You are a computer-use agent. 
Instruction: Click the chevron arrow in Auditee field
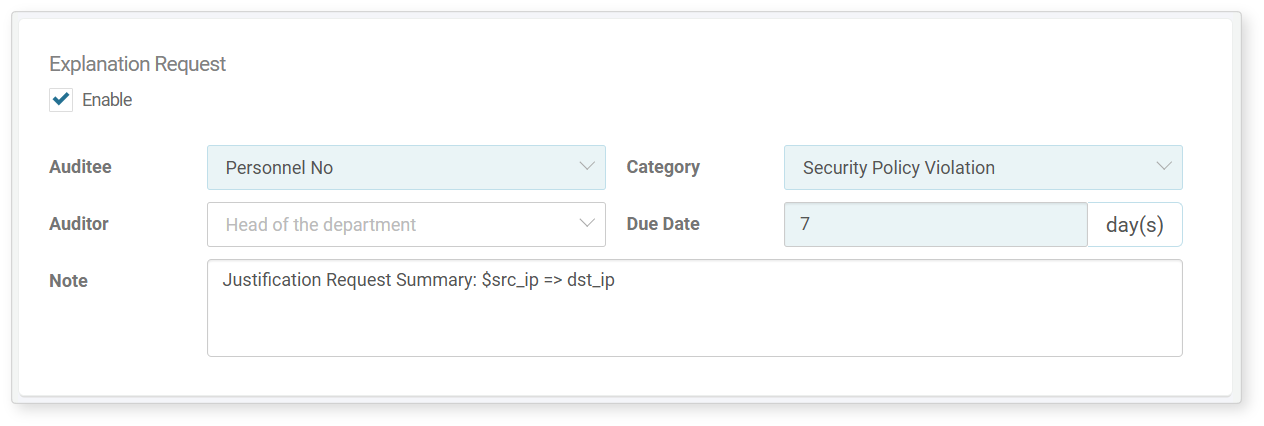587,167
